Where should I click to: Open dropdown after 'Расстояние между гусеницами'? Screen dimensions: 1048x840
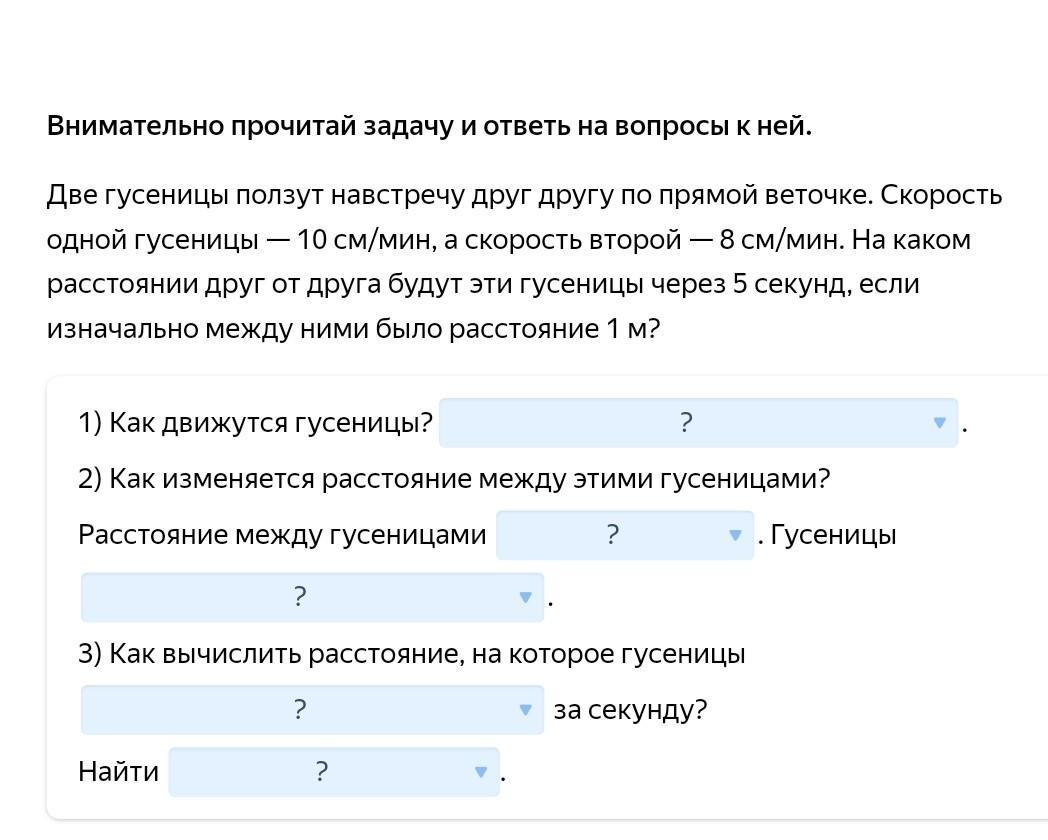click(x=625, y=535)
